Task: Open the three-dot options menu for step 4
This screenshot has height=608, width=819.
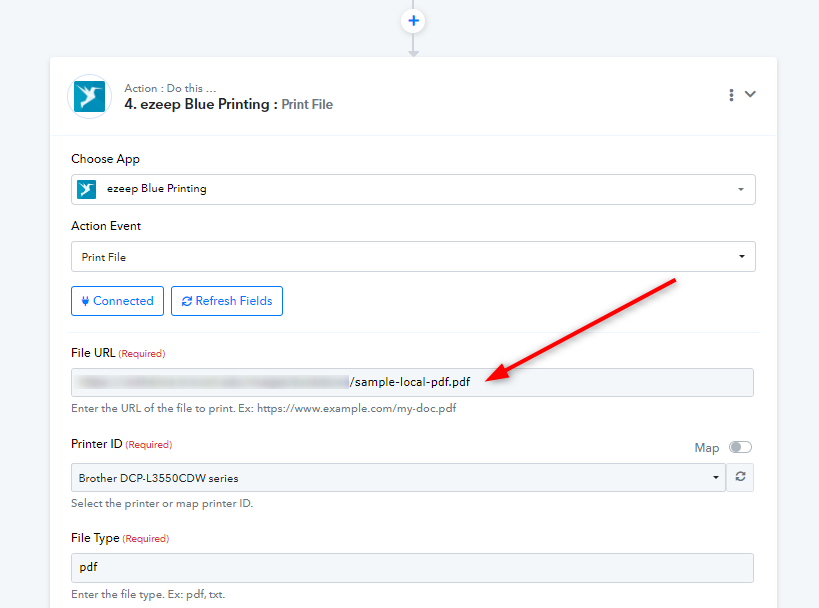Action: coord(731,95)
